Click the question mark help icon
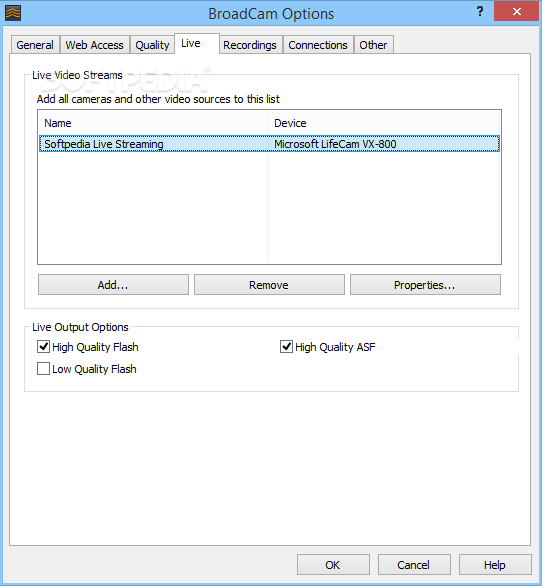This screenshot has height=586, width=542. pos(480,12)
